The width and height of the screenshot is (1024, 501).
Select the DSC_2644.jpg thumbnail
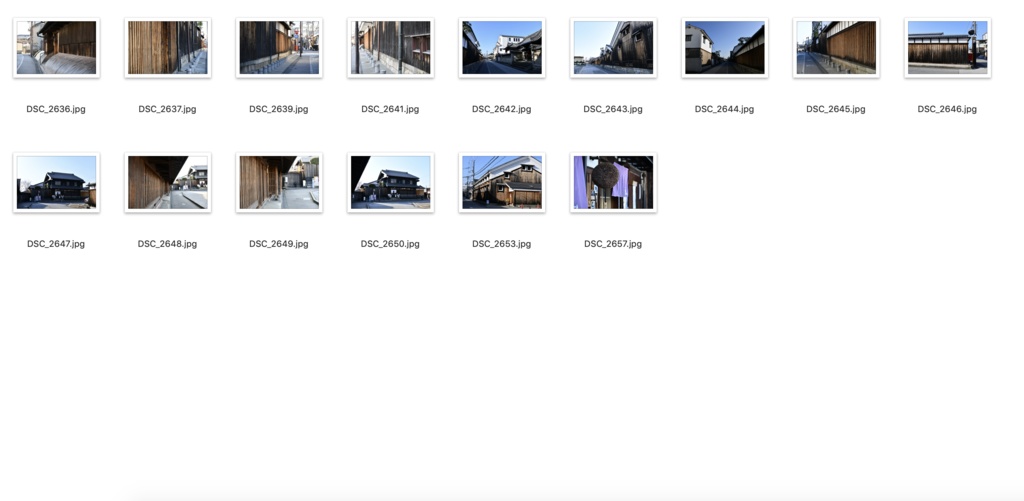point(724,48)
